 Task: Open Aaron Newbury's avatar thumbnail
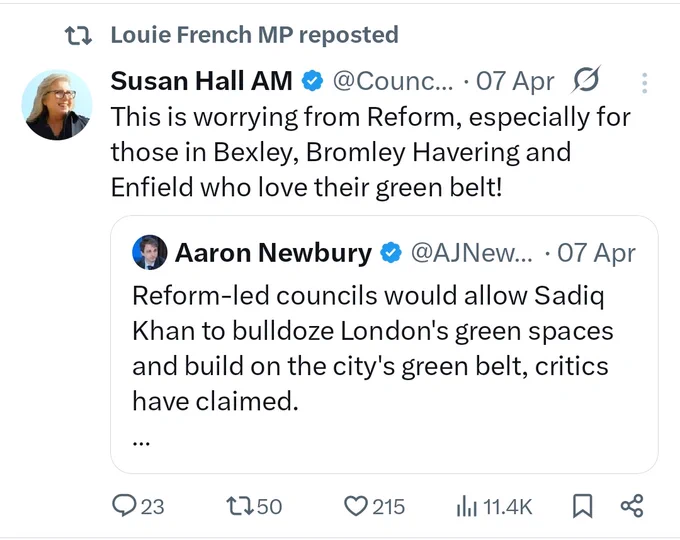tap(150, 252)
